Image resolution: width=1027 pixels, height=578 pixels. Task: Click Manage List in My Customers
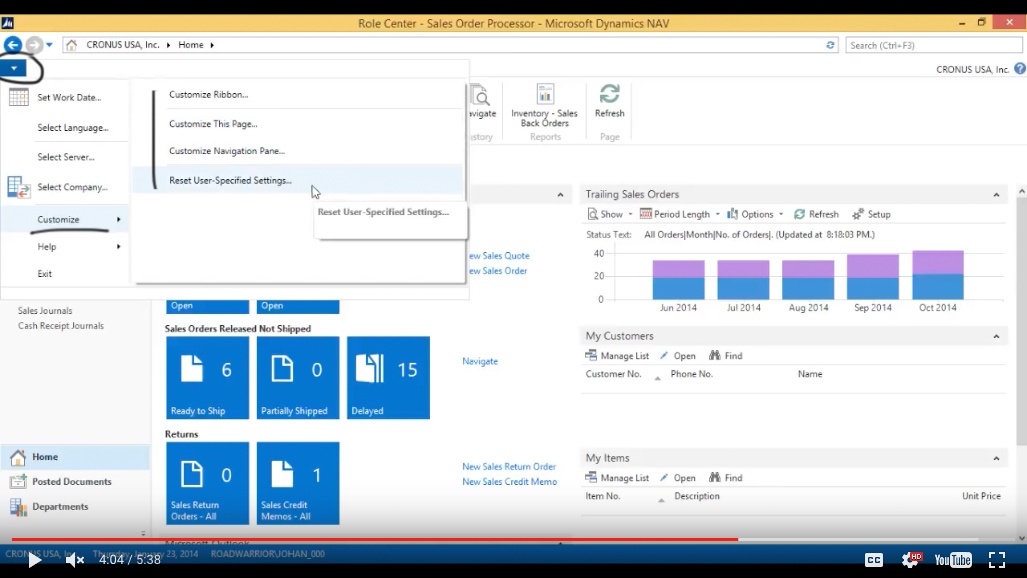[617, 356]
